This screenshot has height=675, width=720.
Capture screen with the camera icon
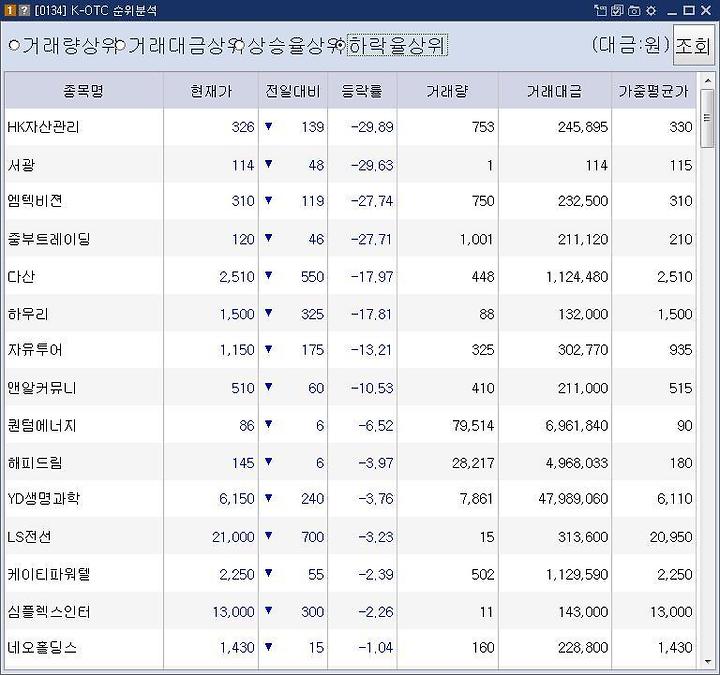pos(634,10)
